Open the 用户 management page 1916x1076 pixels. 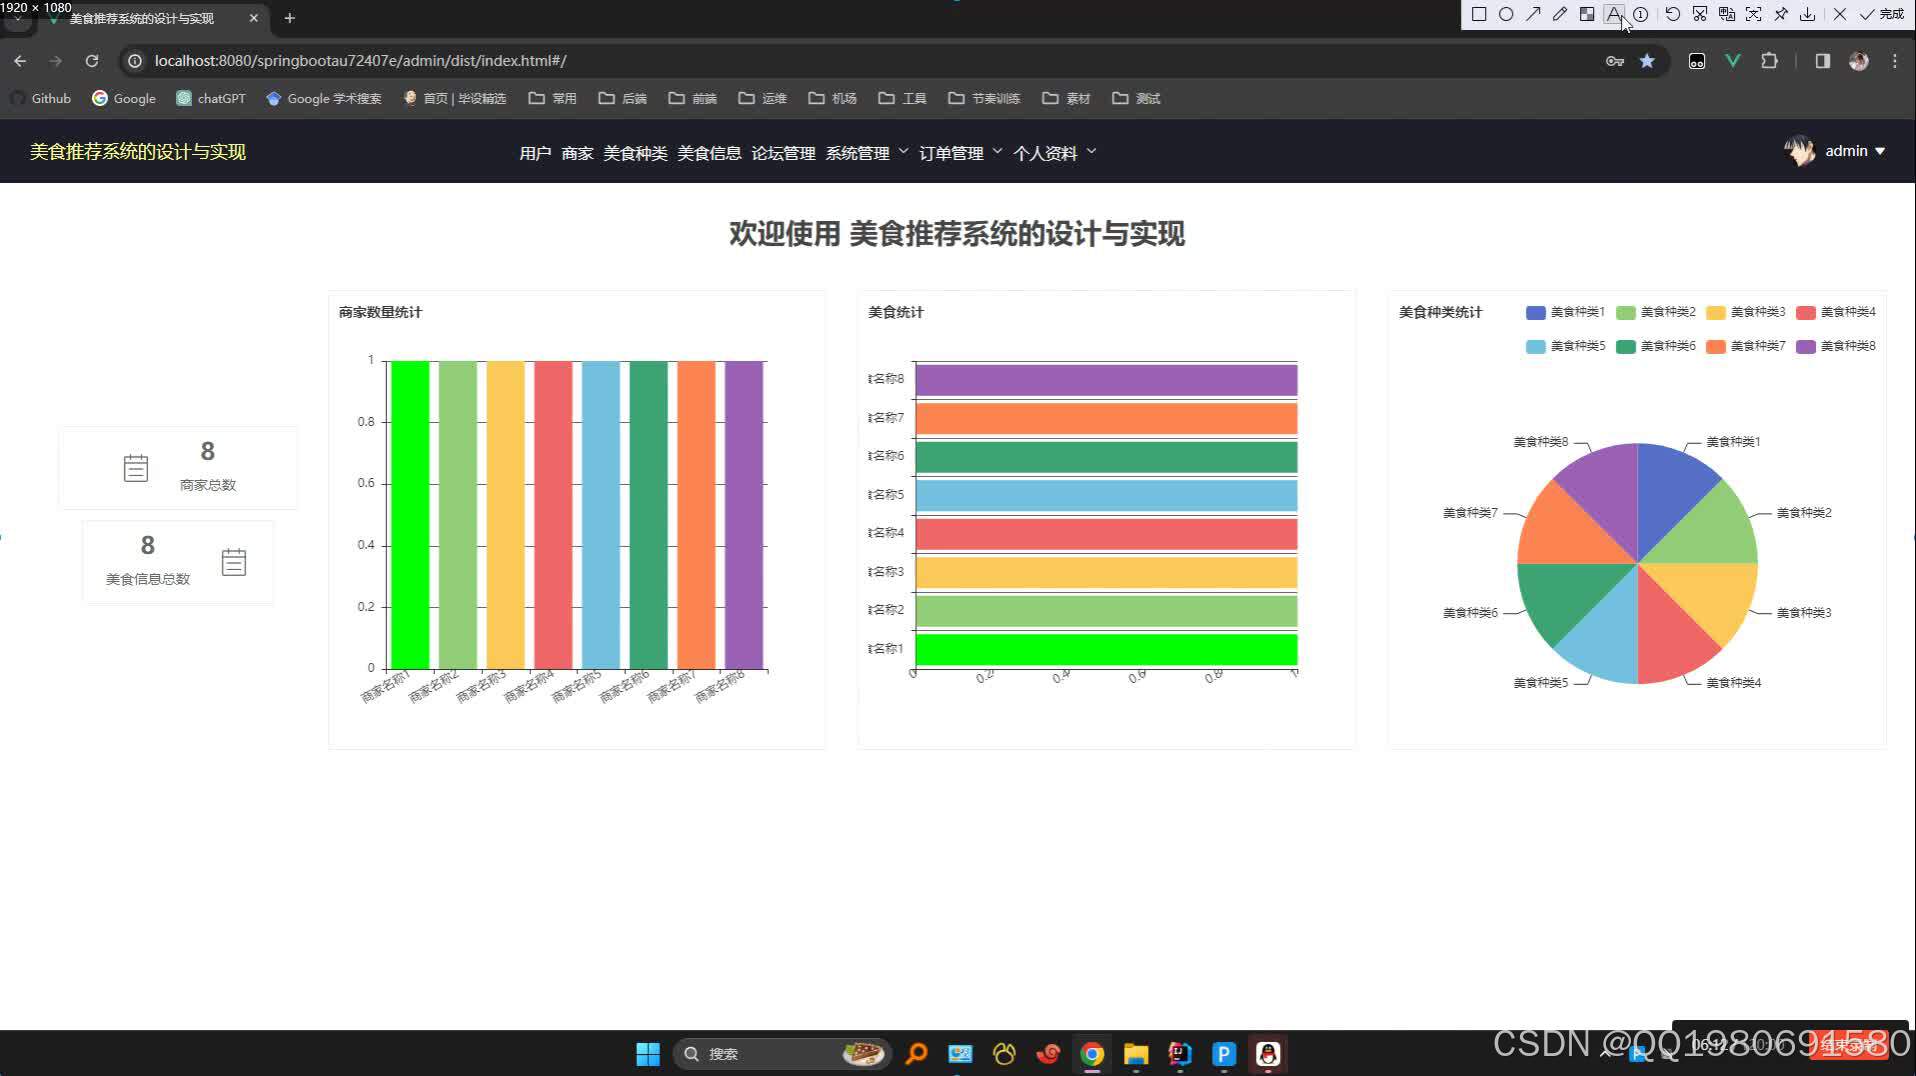(535, 152)
